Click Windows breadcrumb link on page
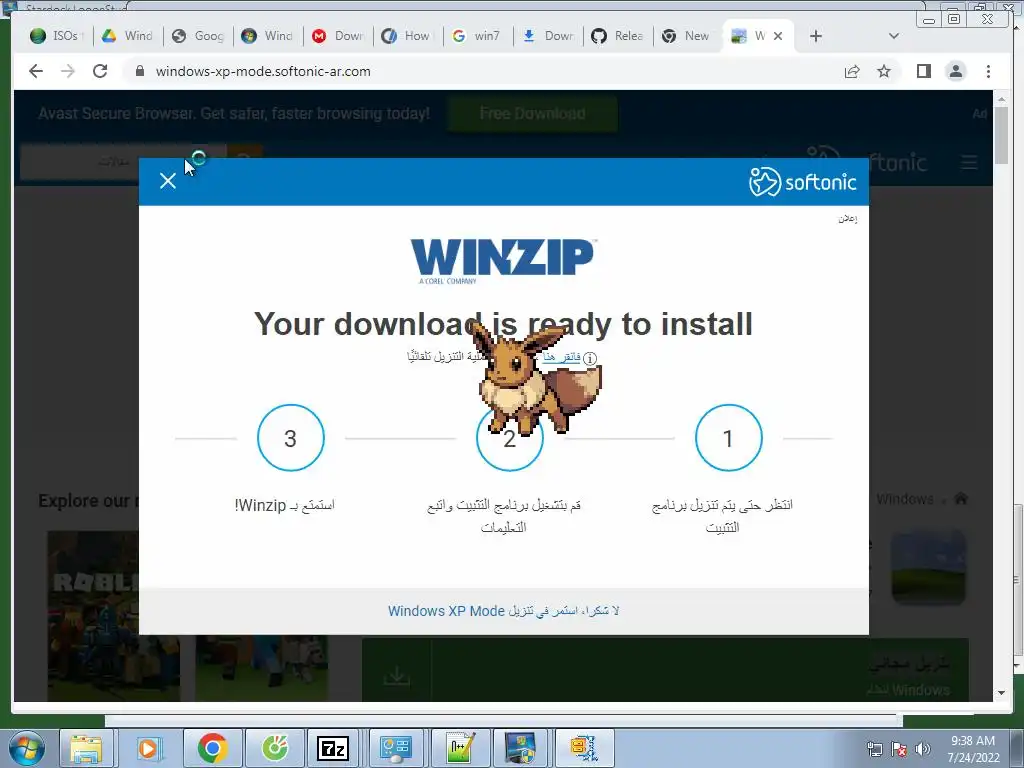 coord(904,499)
